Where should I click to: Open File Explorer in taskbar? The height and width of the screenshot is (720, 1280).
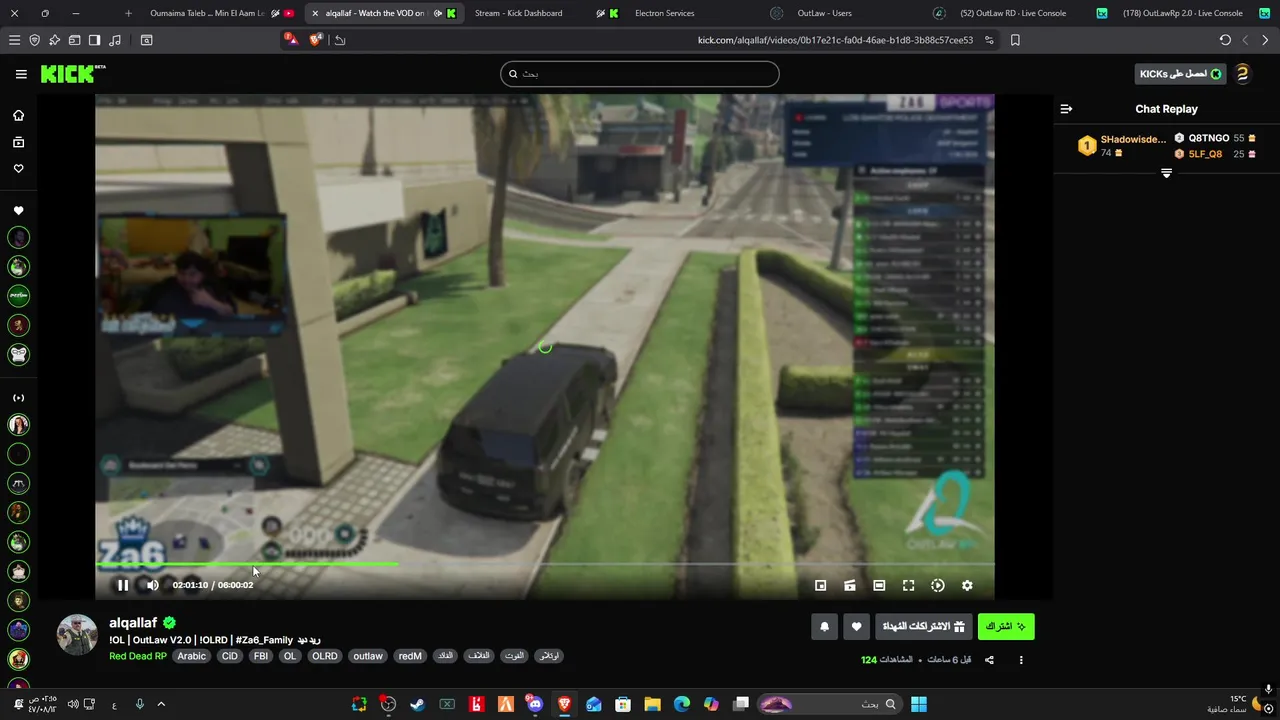click(x=652, y=704)
